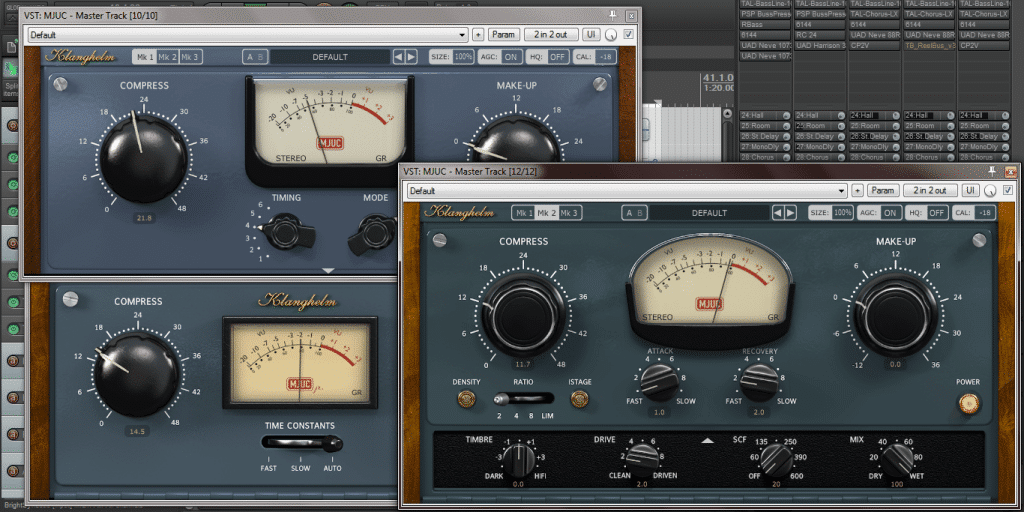Click the COMPRESS knob in the Mk 2 window
Image resolution: width=1024 pixels, height=512 pixels.
(x=524, y=315)
